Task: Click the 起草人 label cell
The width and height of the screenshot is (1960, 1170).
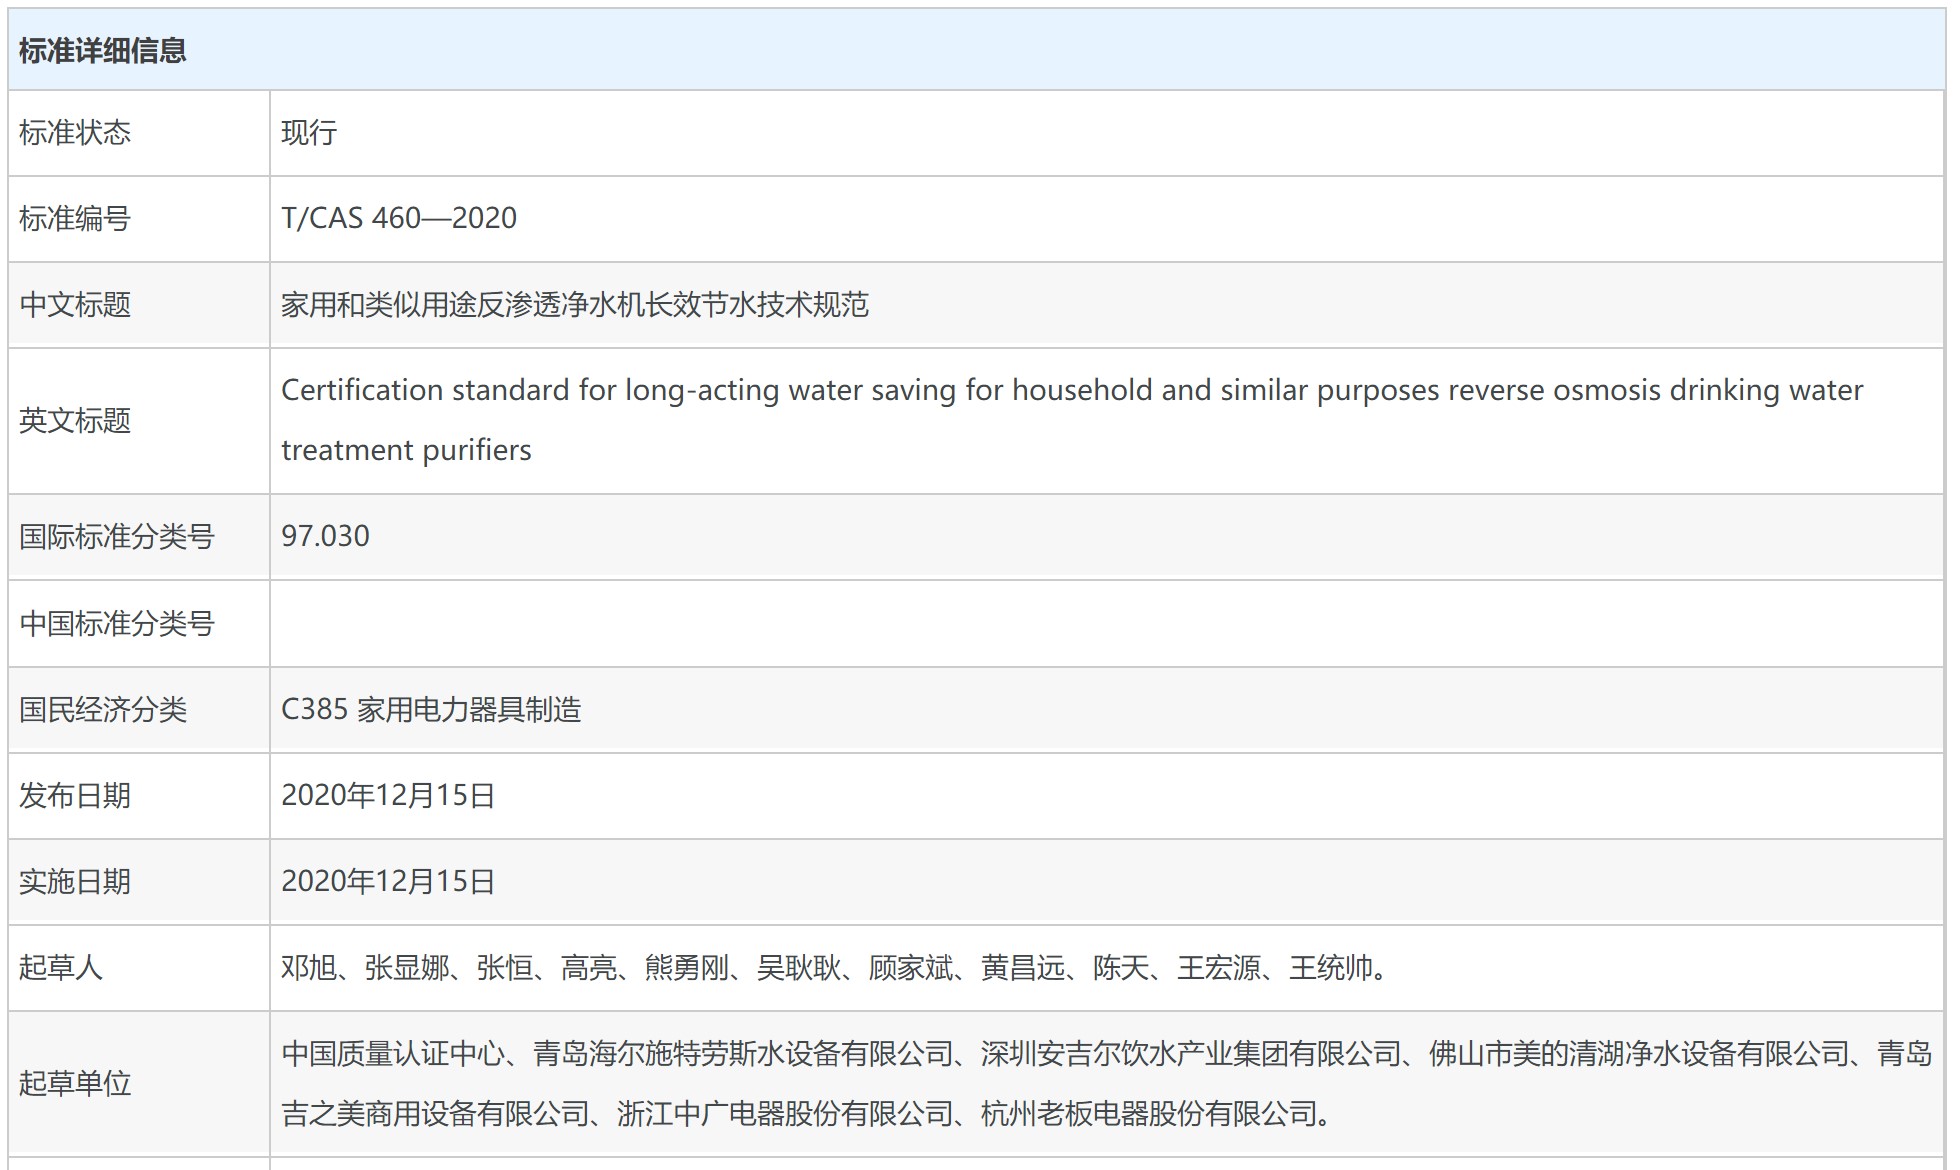Action: tap(61, 968)
